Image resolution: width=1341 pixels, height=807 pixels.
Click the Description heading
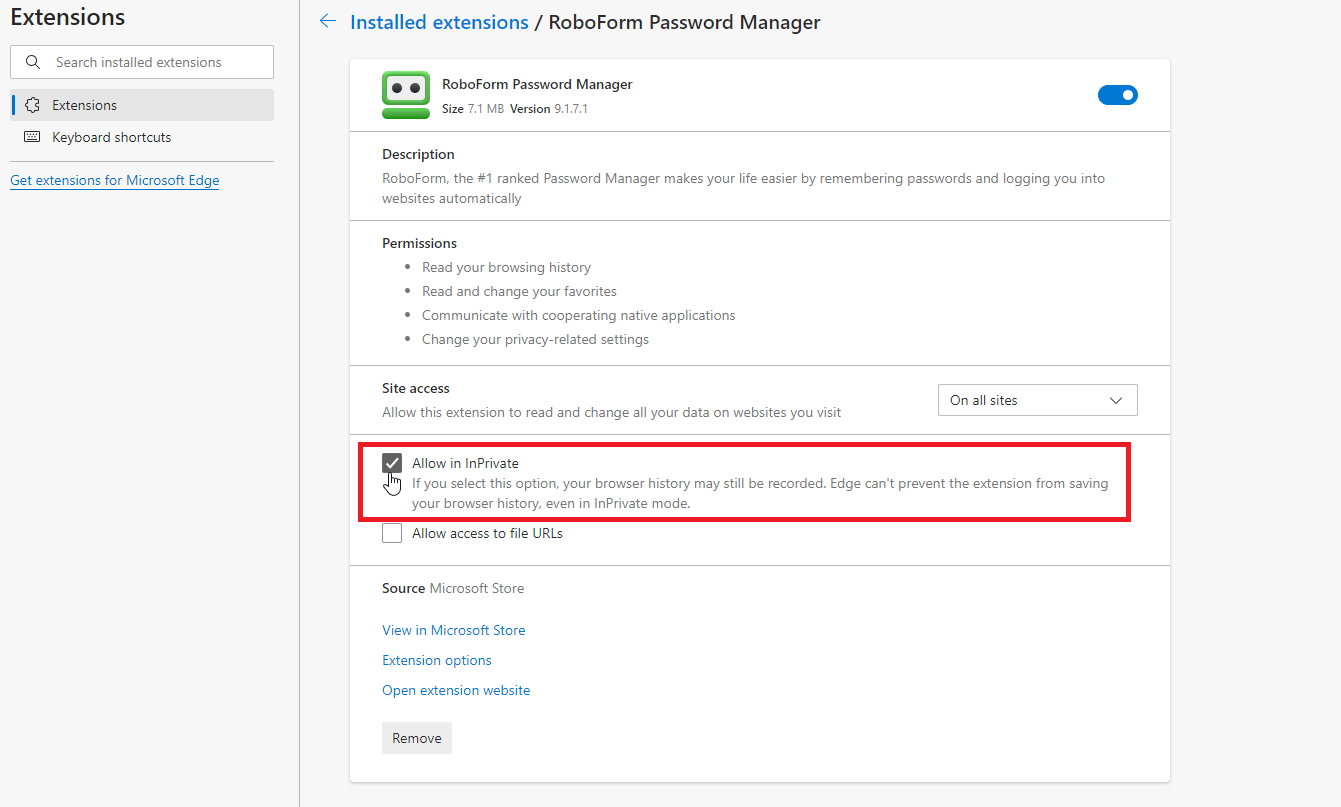click(418, 154)
